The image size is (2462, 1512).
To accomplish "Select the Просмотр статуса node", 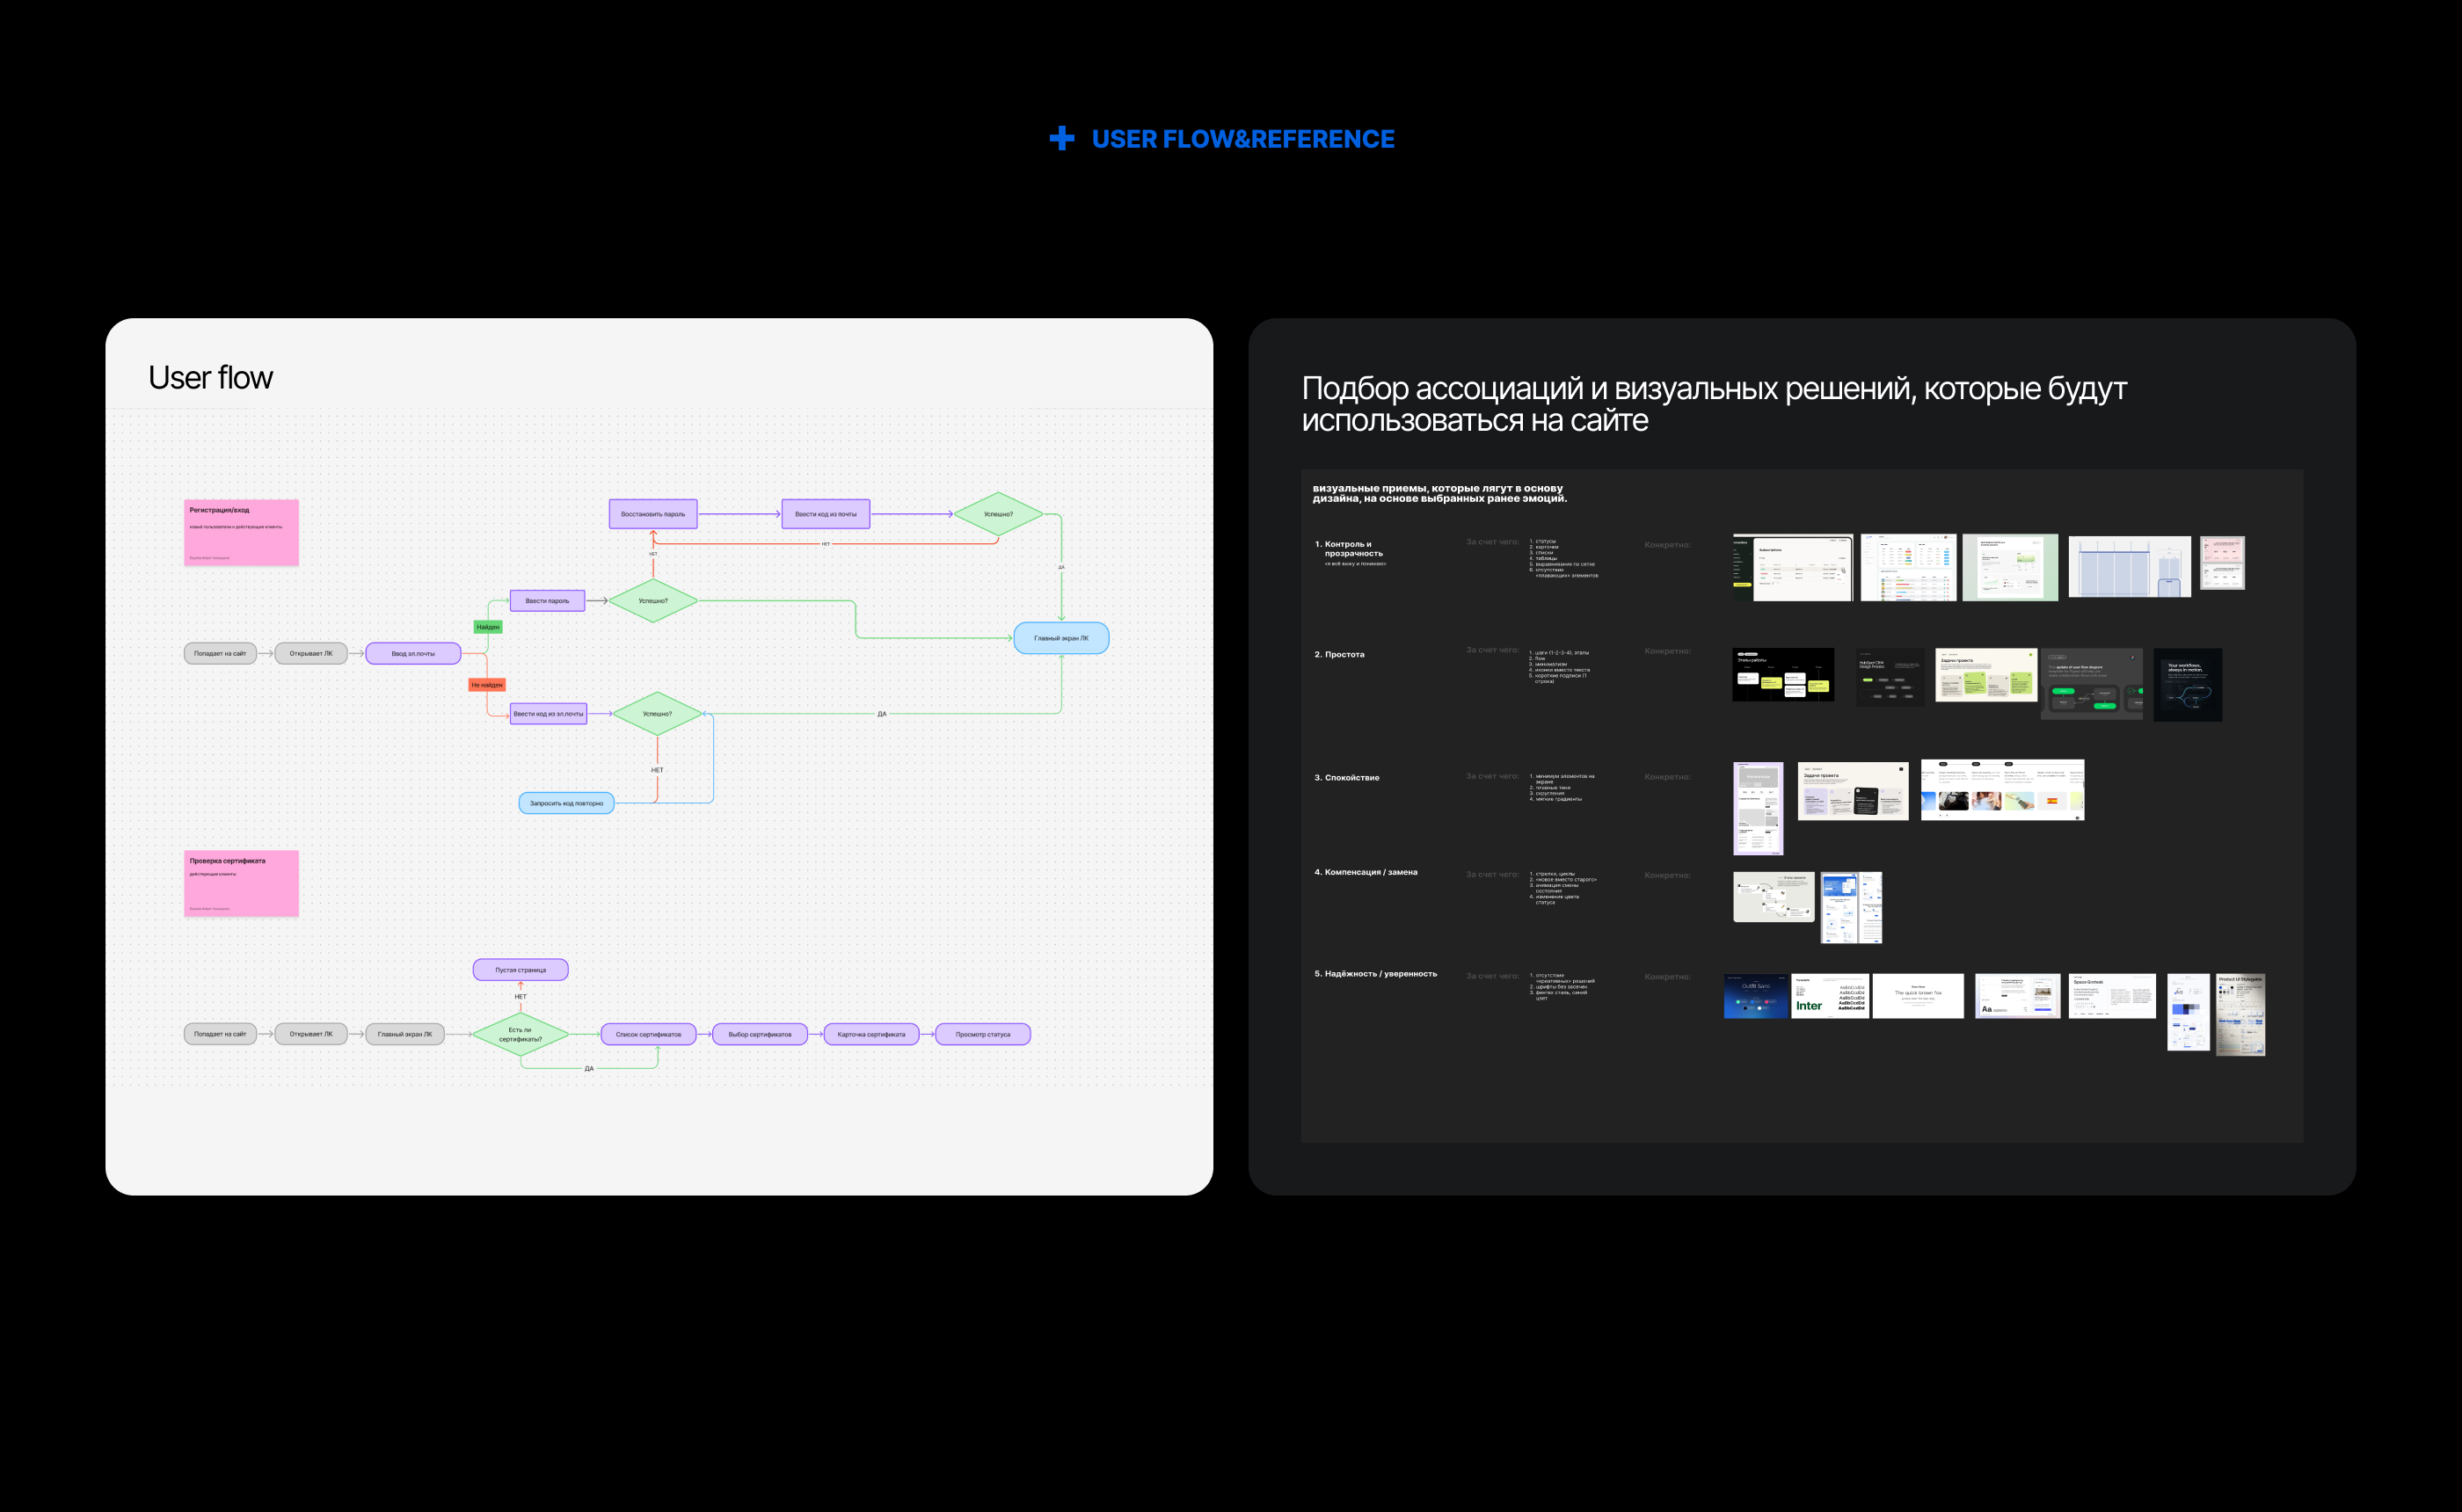I will [x=983, y=1034].
